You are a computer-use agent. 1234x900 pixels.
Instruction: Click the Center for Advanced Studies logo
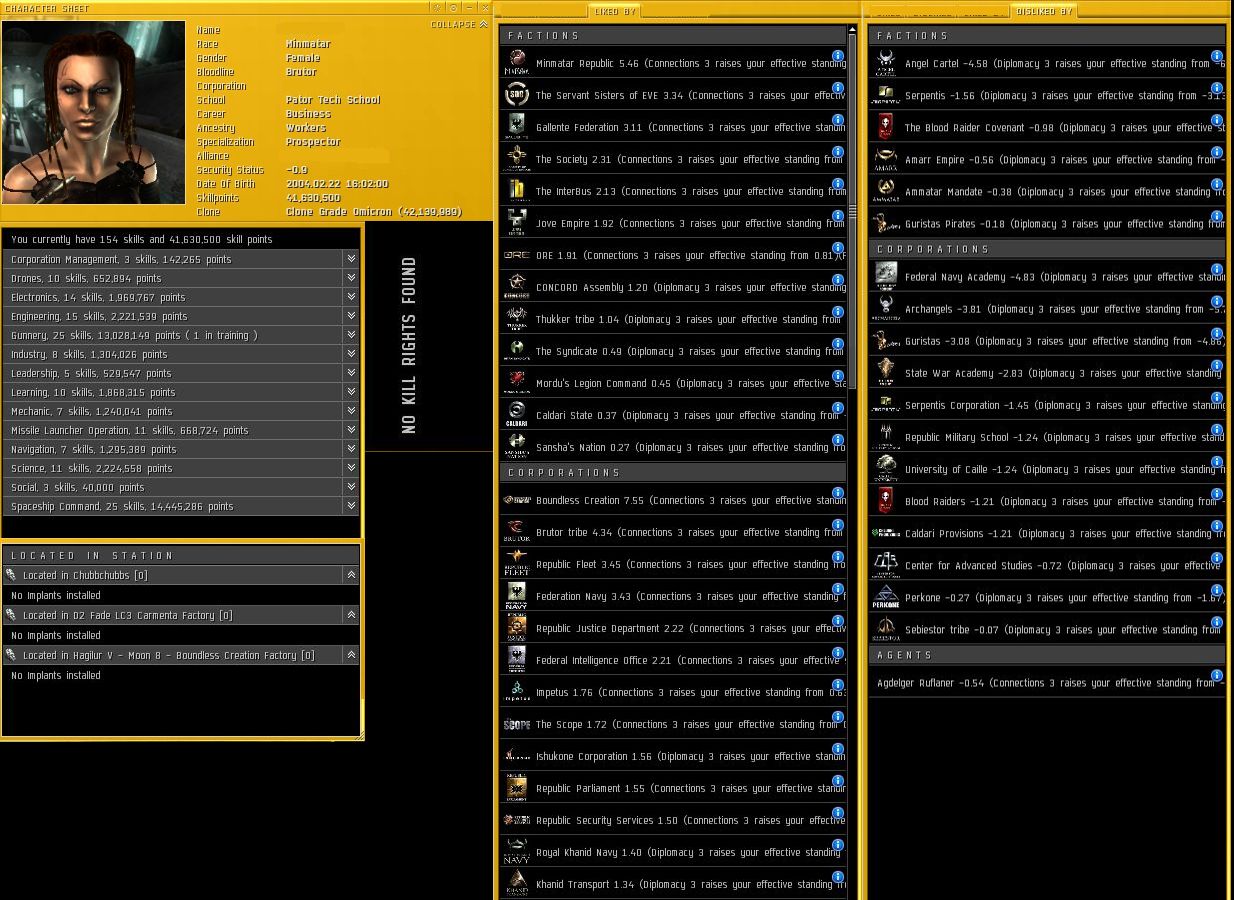pyautogui.click(x=885, y=565)
